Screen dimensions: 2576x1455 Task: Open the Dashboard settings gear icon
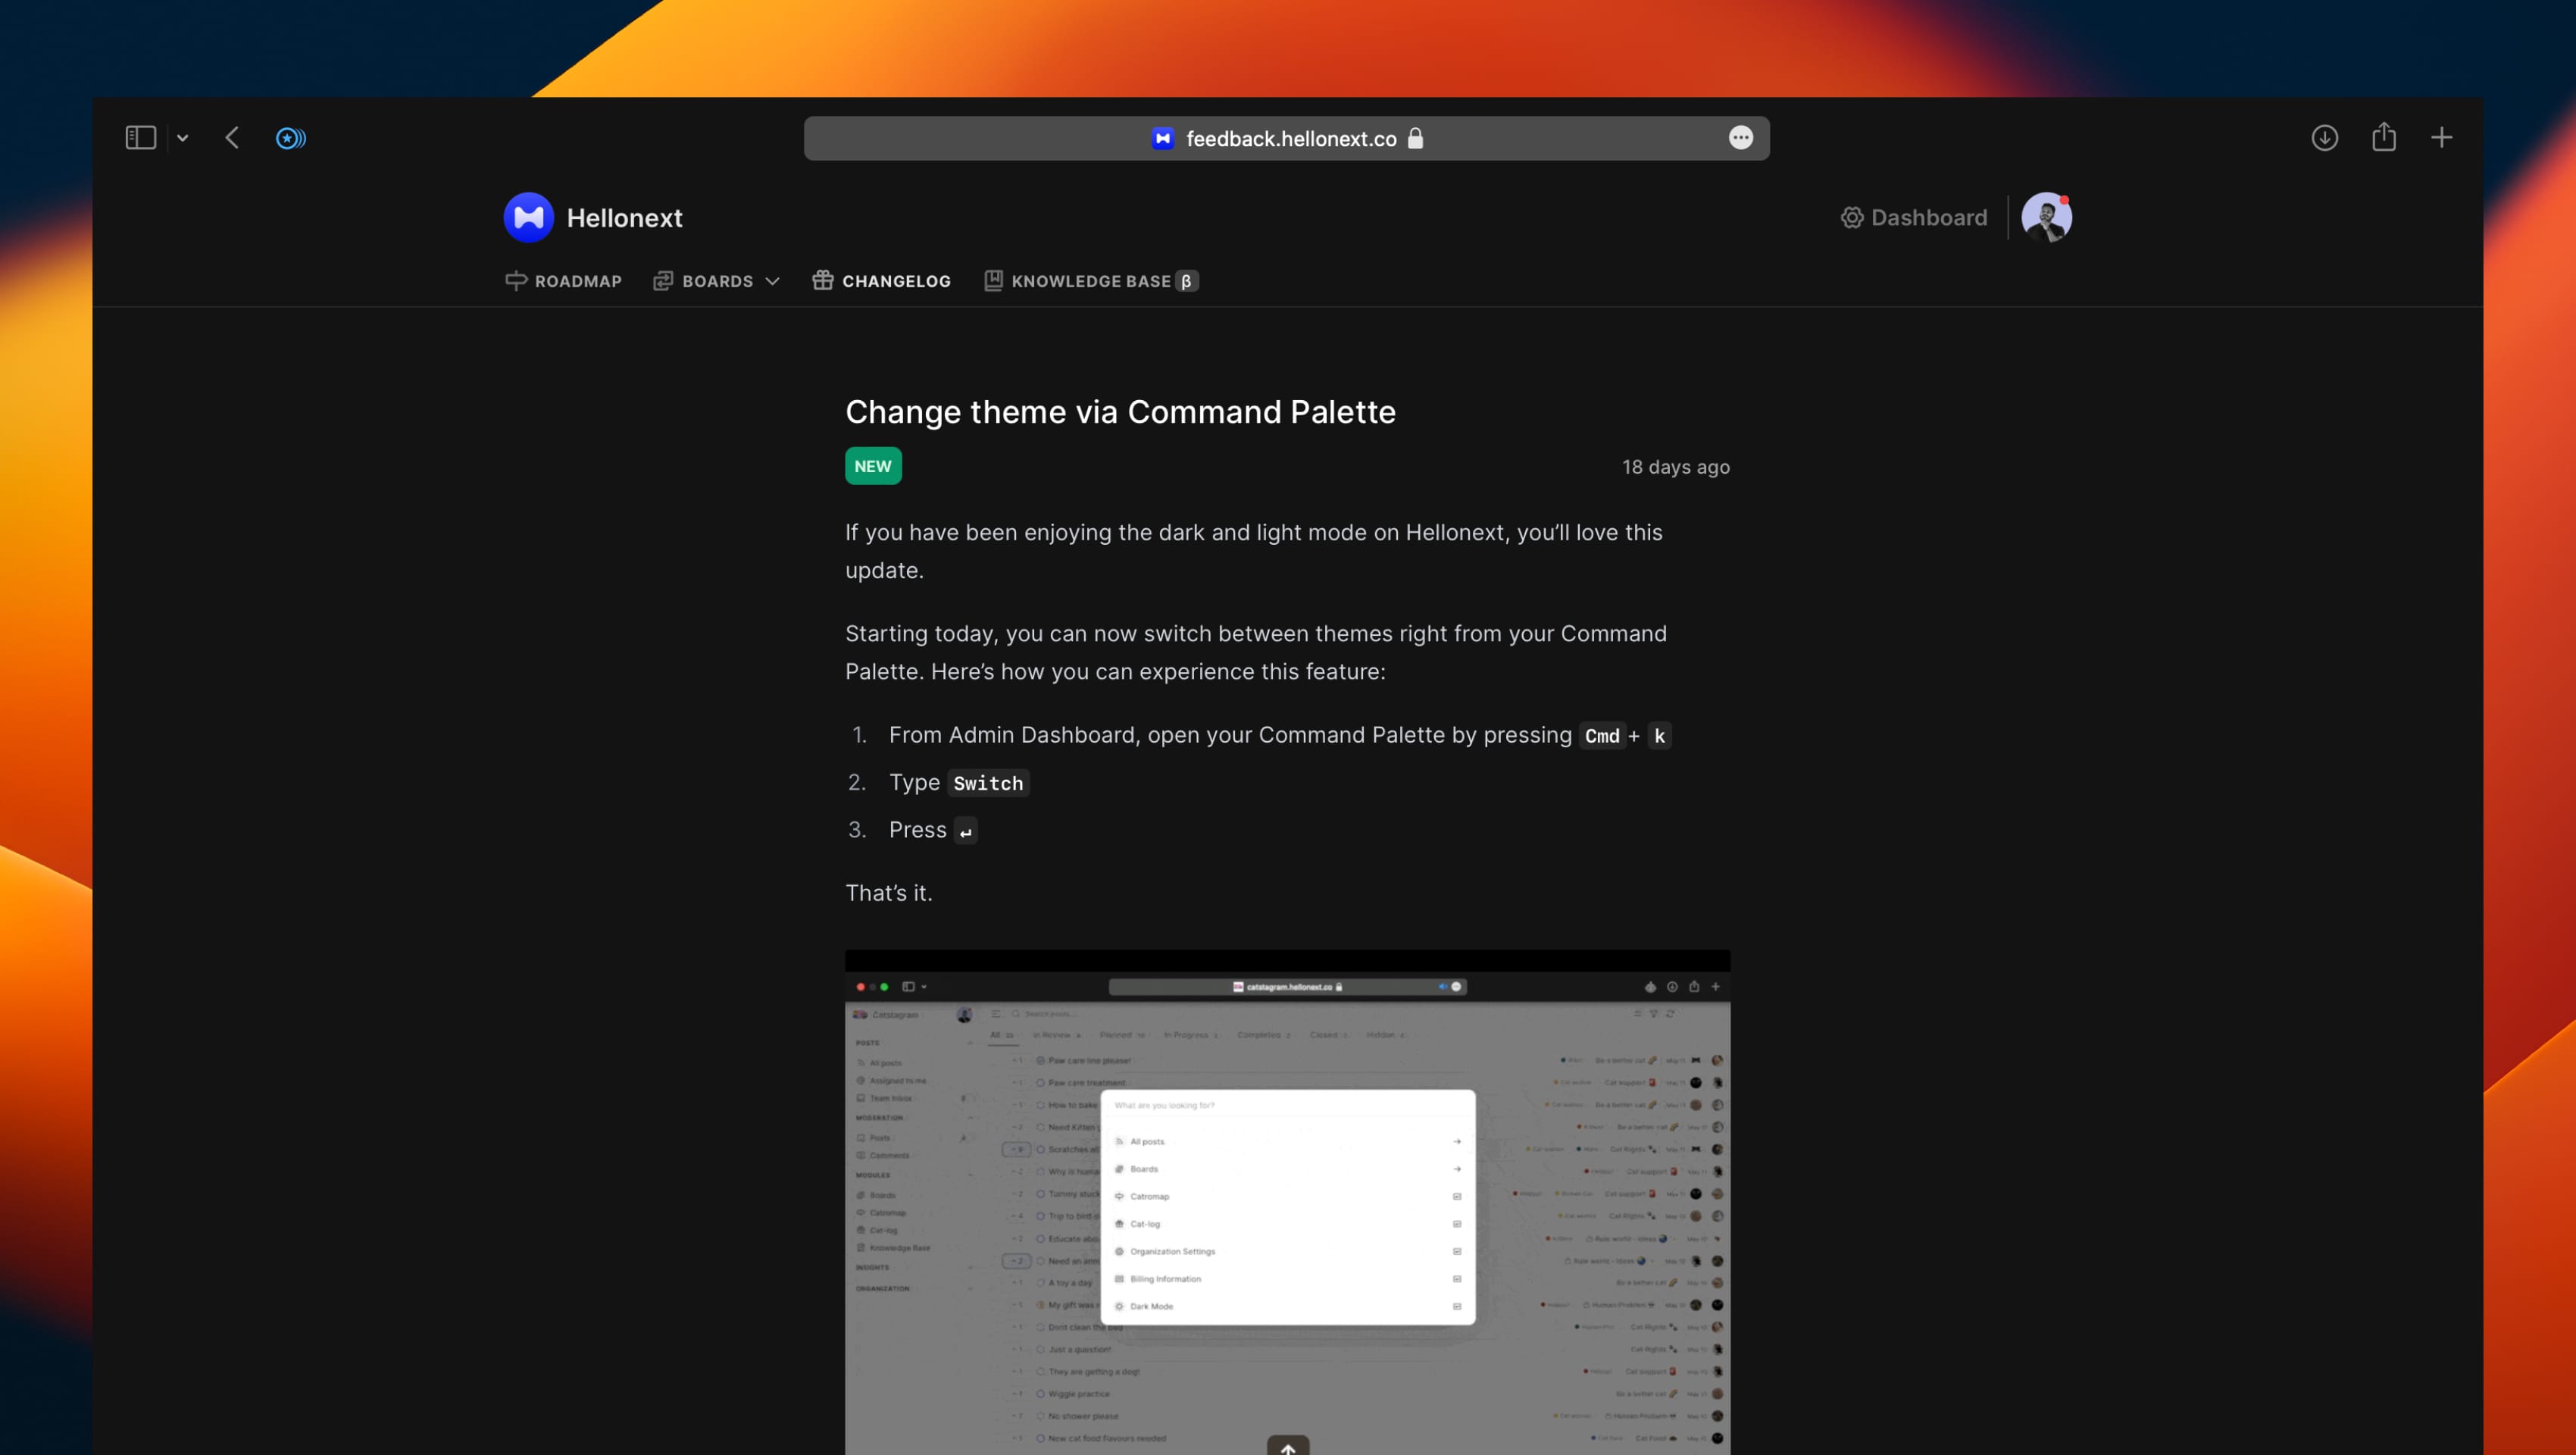coord(1852,217)
